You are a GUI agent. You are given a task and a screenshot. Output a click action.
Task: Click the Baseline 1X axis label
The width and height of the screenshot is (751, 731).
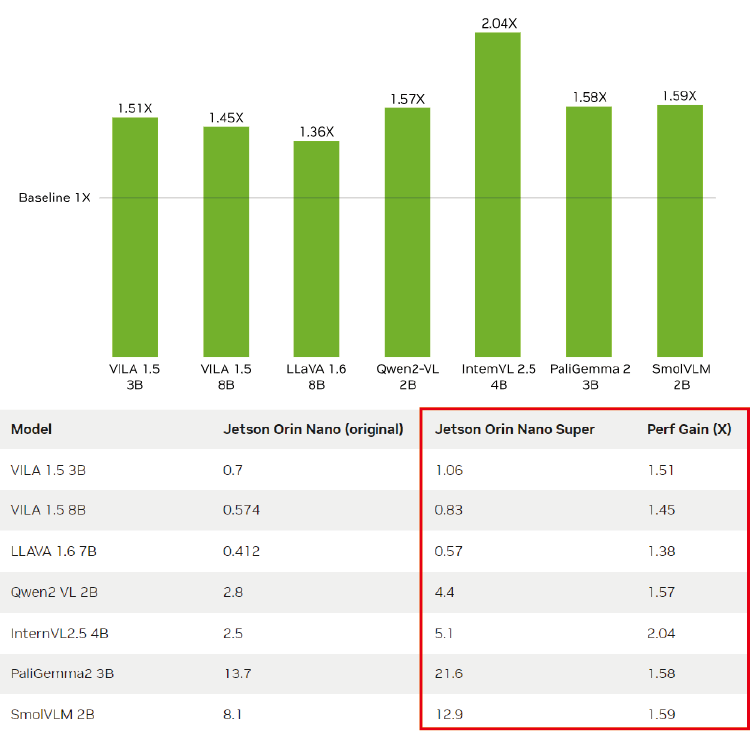(54, 198)
